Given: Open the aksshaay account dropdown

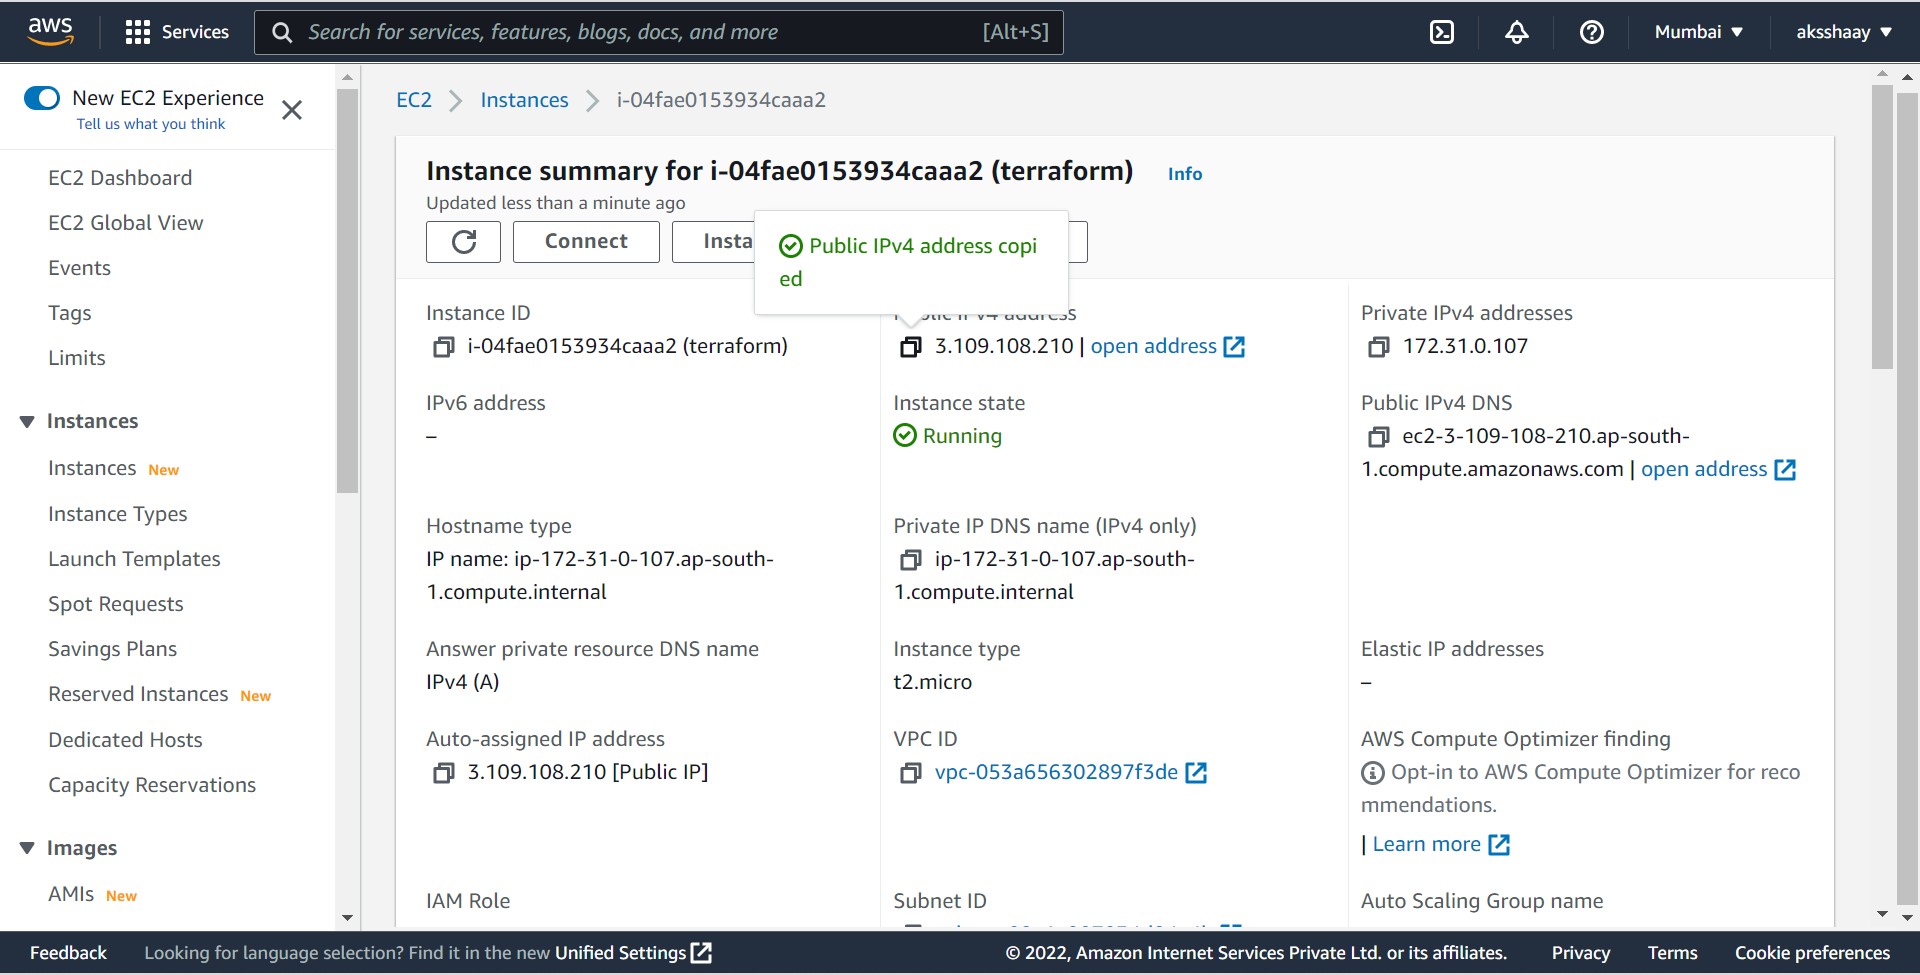Looking at the screenshot, I should (1843, 32).
